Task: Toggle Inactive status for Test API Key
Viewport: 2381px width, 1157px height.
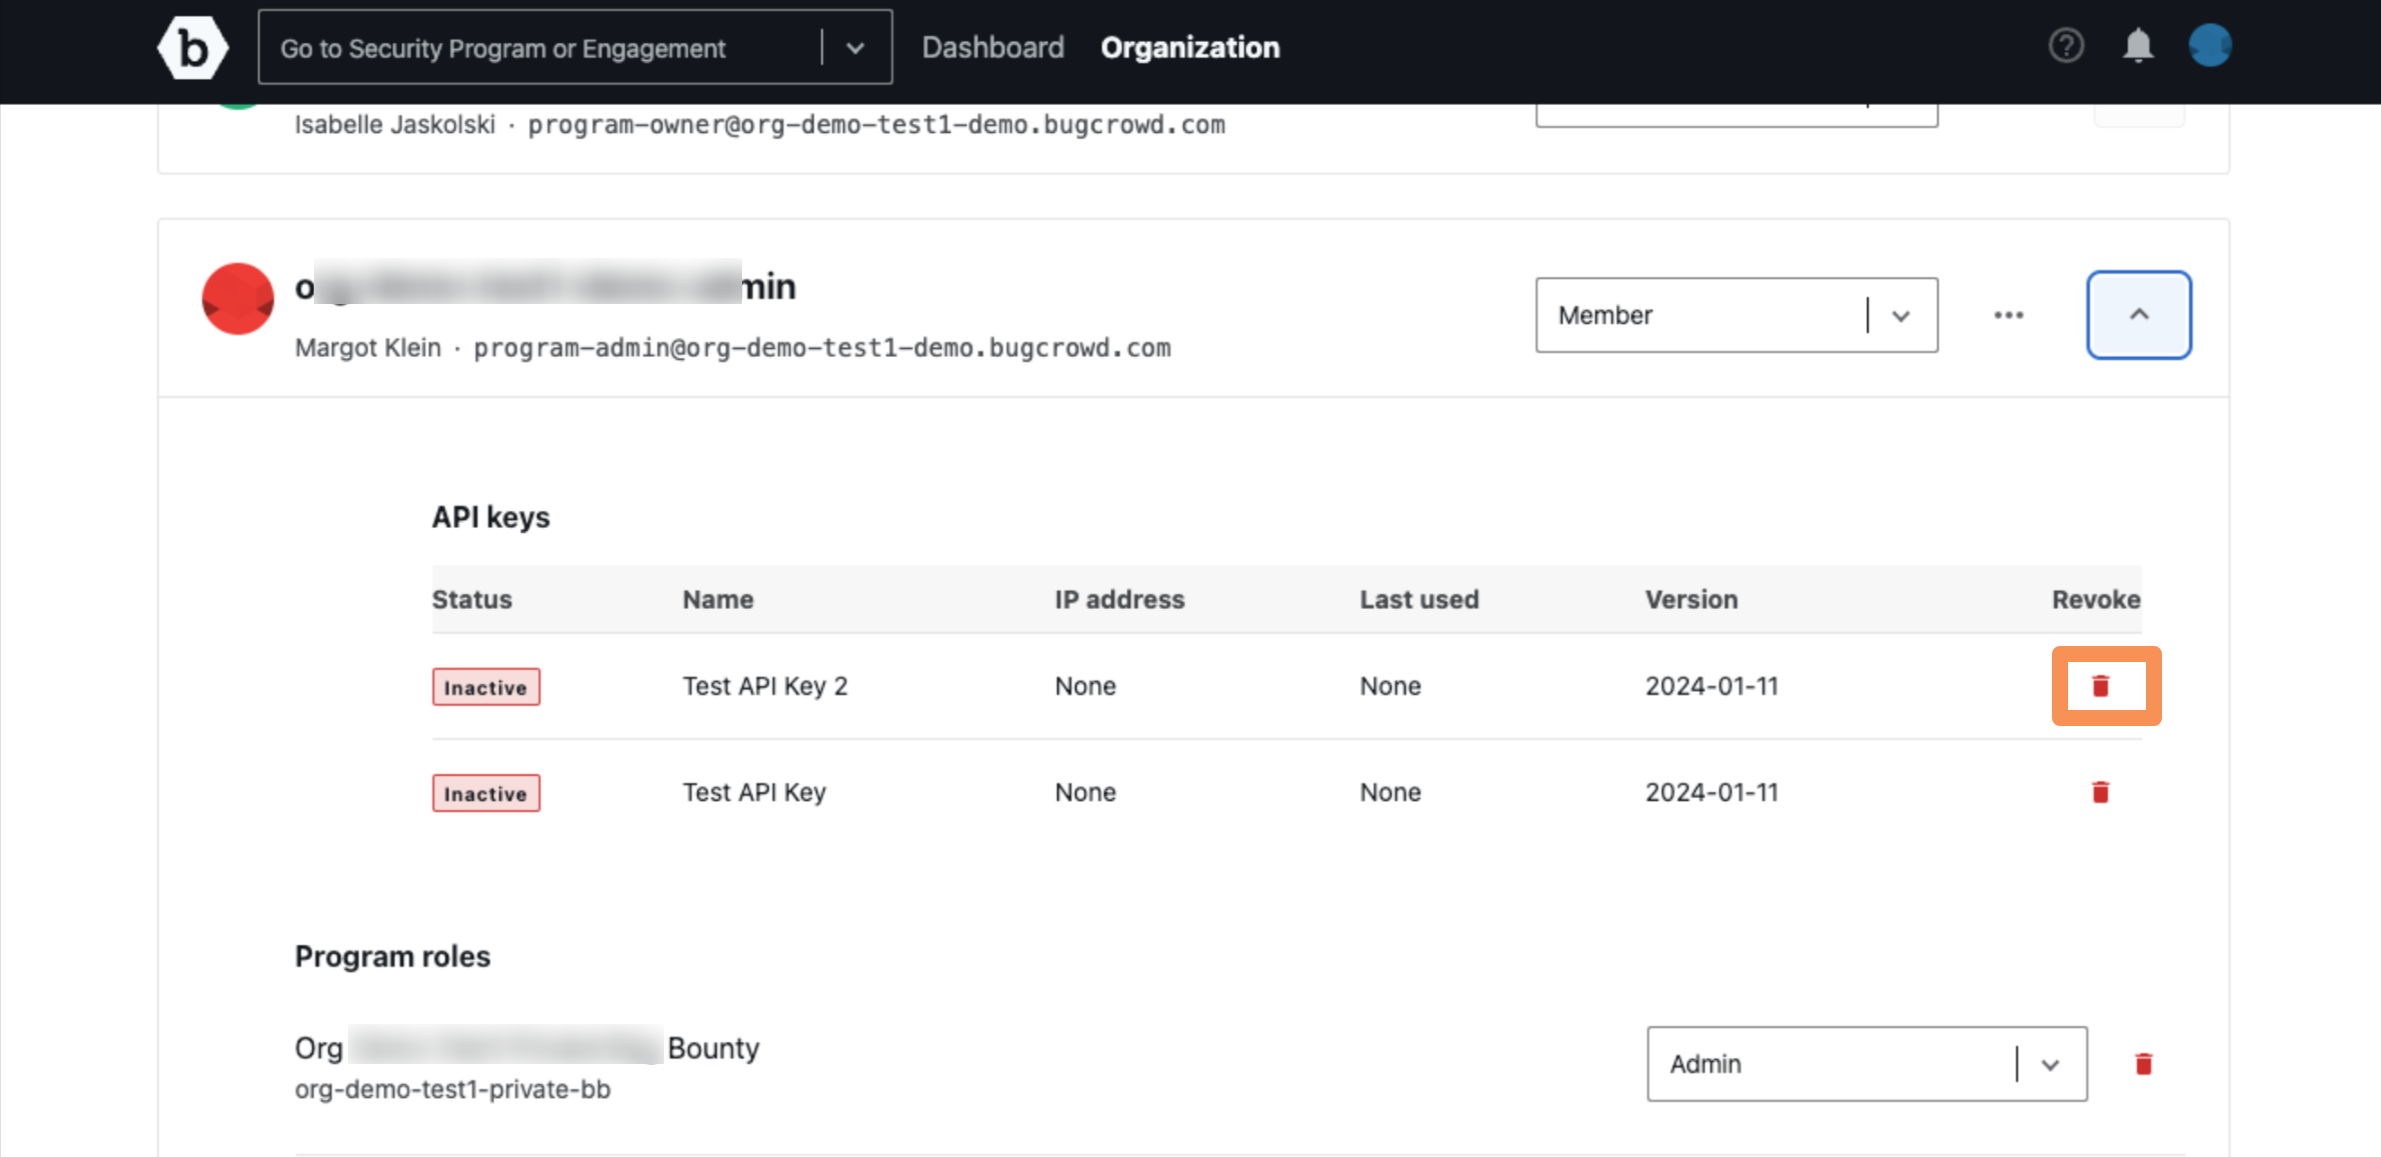Action: 486,793
